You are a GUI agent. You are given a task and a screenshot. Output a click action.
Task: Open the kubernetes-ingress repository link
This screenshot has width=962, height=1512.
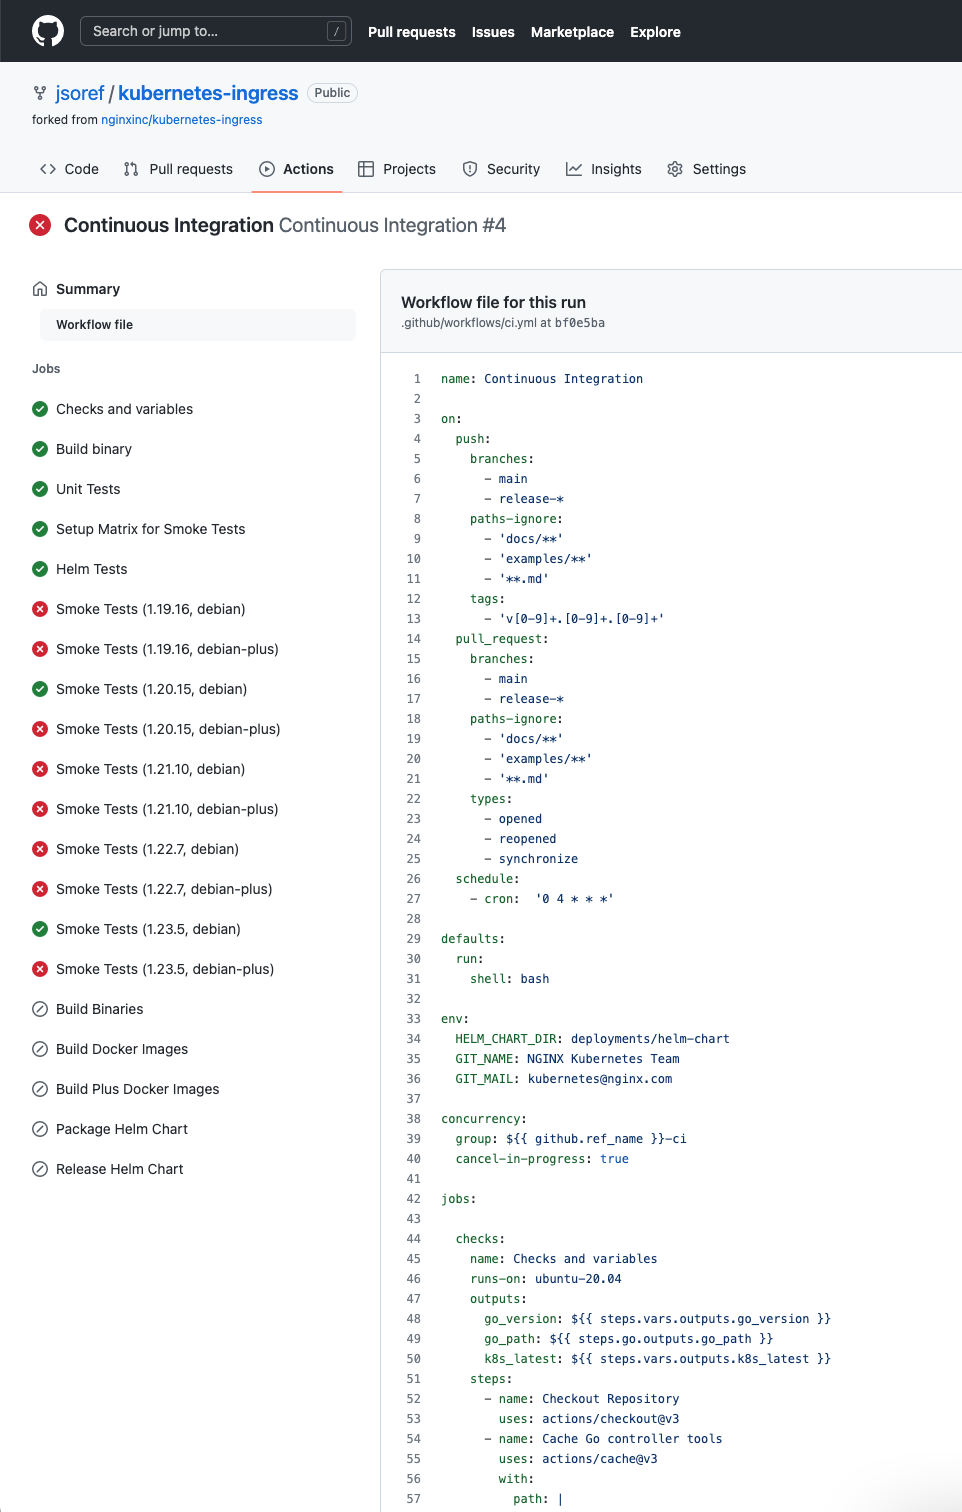[208, 93]
